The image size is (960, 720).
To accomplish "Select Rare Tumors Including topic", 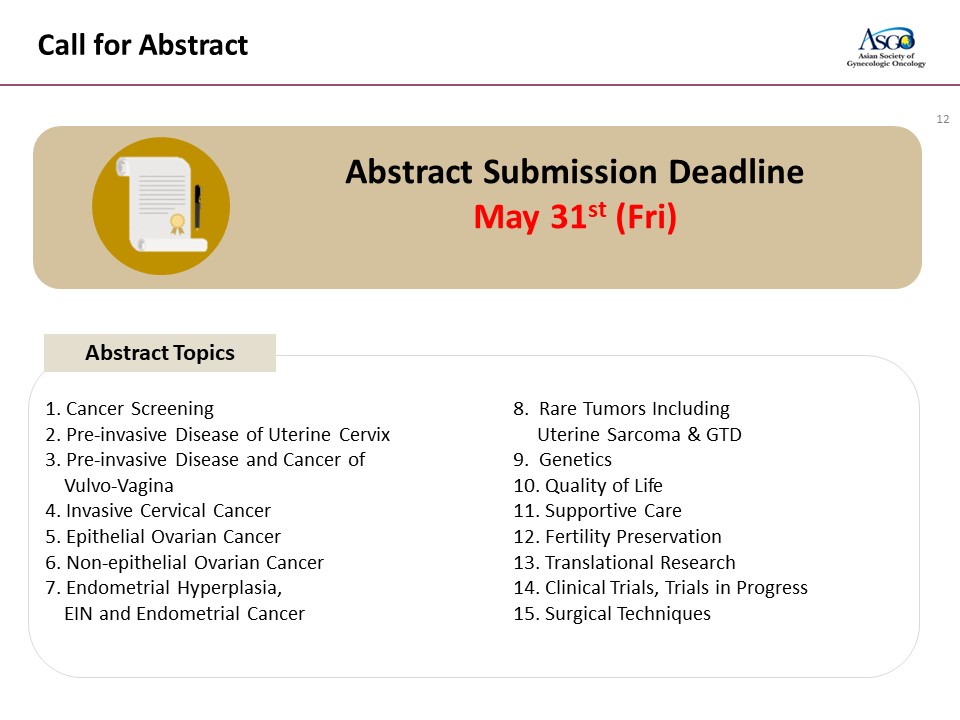I will 621,408.
